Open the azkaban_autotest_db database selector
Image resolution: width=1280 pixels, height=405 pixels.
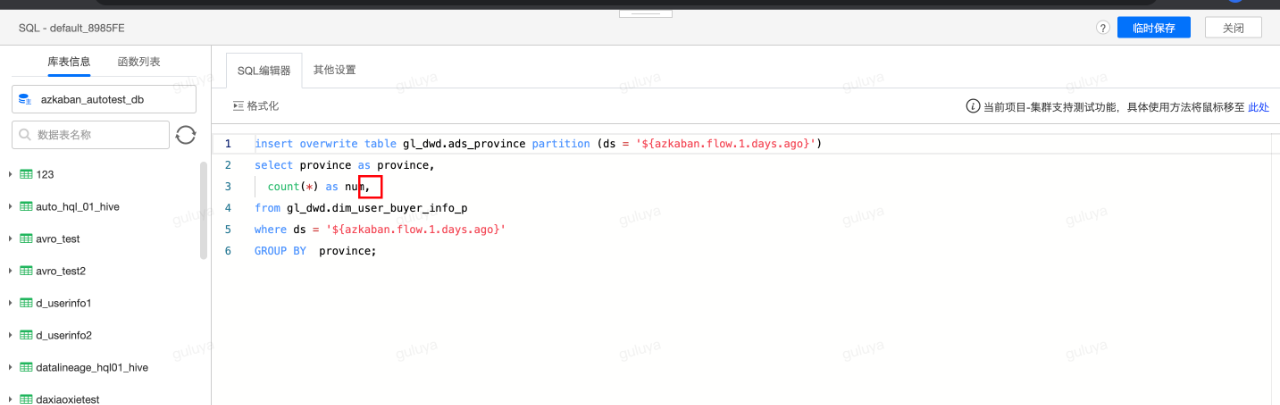pyautogui.click(x=105, y=100)
